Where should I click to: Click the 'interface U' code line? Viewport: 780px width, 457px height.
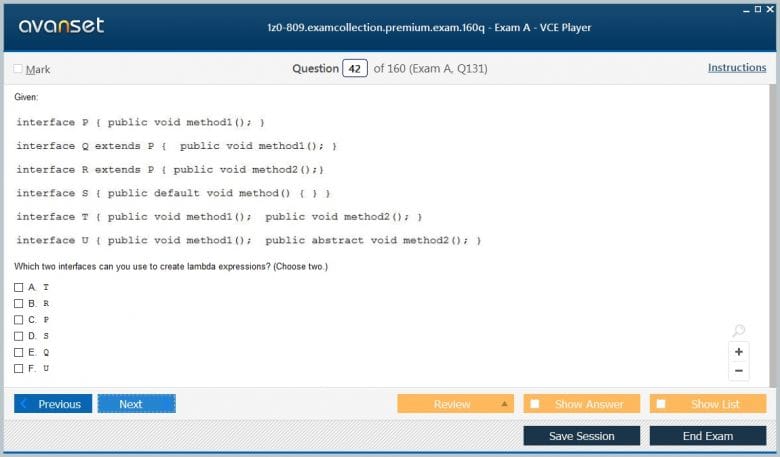(x=249, y=241)
